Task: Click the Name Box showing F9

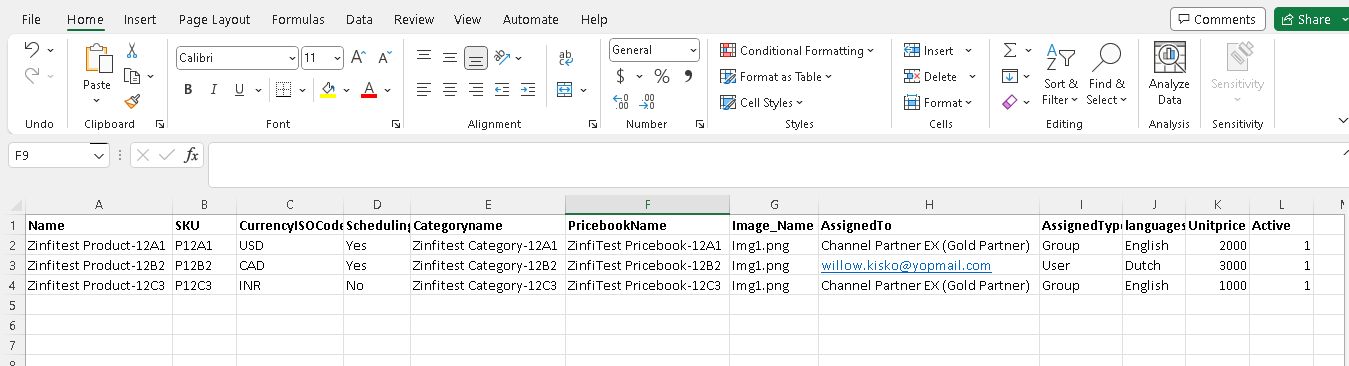Action: tap(50, 155)
